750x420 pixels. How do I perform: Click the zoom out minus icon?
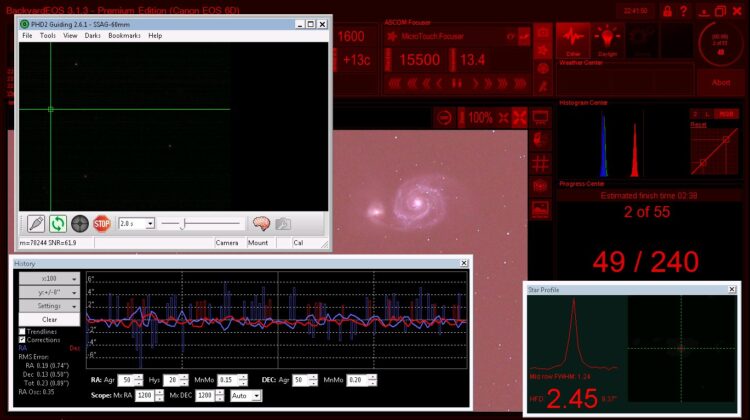click(x=444, y=118)
